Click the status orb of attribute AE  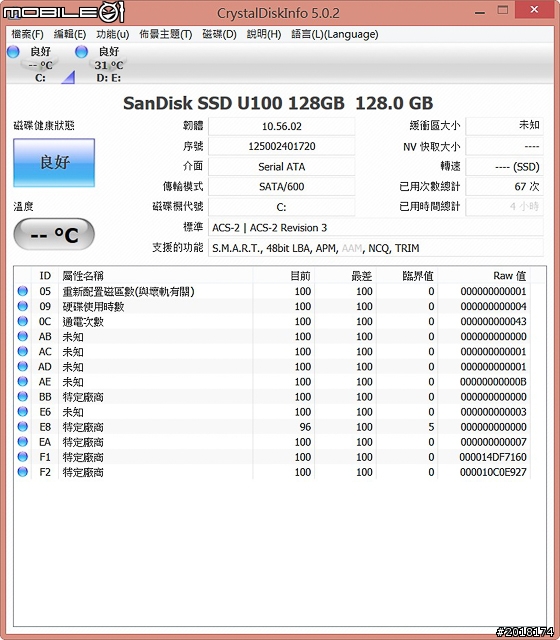(x=23, y=382)
